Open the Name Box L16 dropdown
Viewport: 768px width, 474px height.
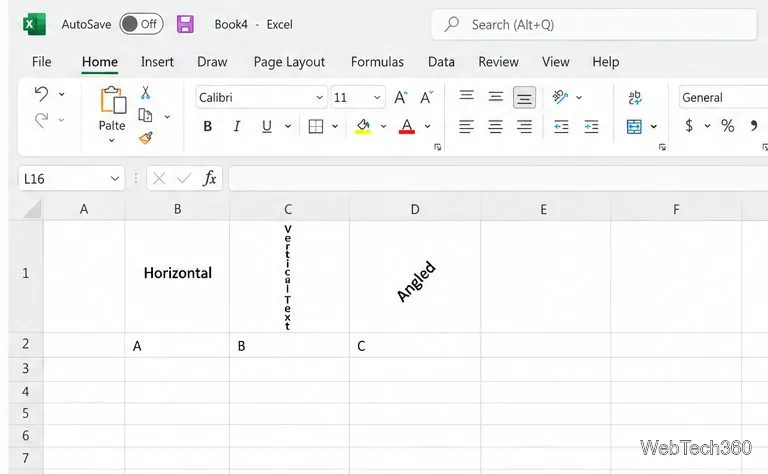click(x=115, y=179)
